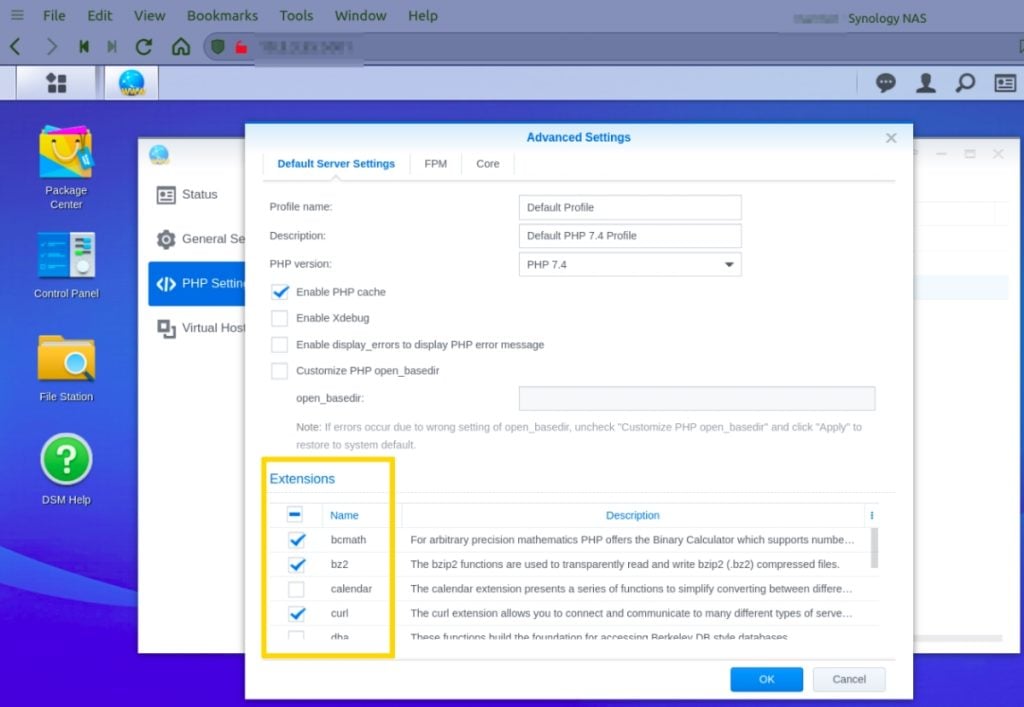This screenshot has width=1024, height=707.
Task: Switch to Default Server Settings tab
Action: [x=336, y=164]
